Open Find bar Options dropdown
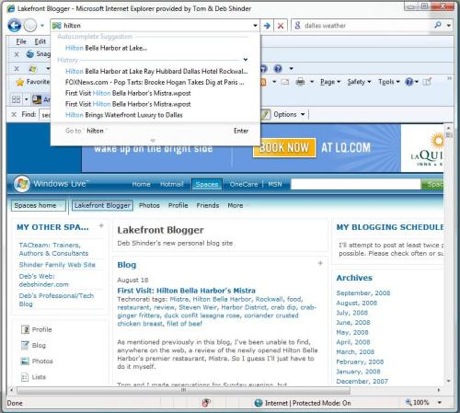This screenshot has width=460, height=413. point(289,114)
